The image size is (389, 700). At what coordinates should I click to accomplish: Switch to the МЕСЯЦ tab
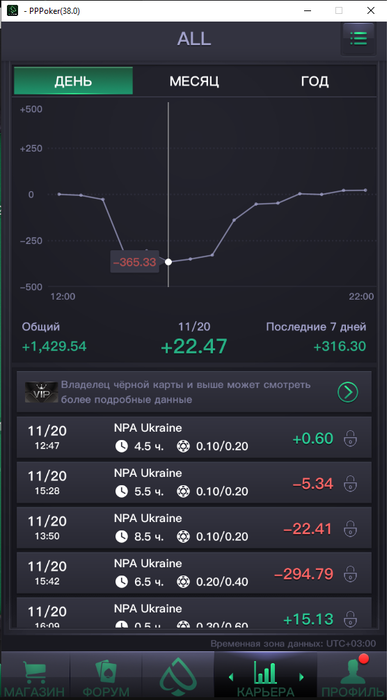194,81
